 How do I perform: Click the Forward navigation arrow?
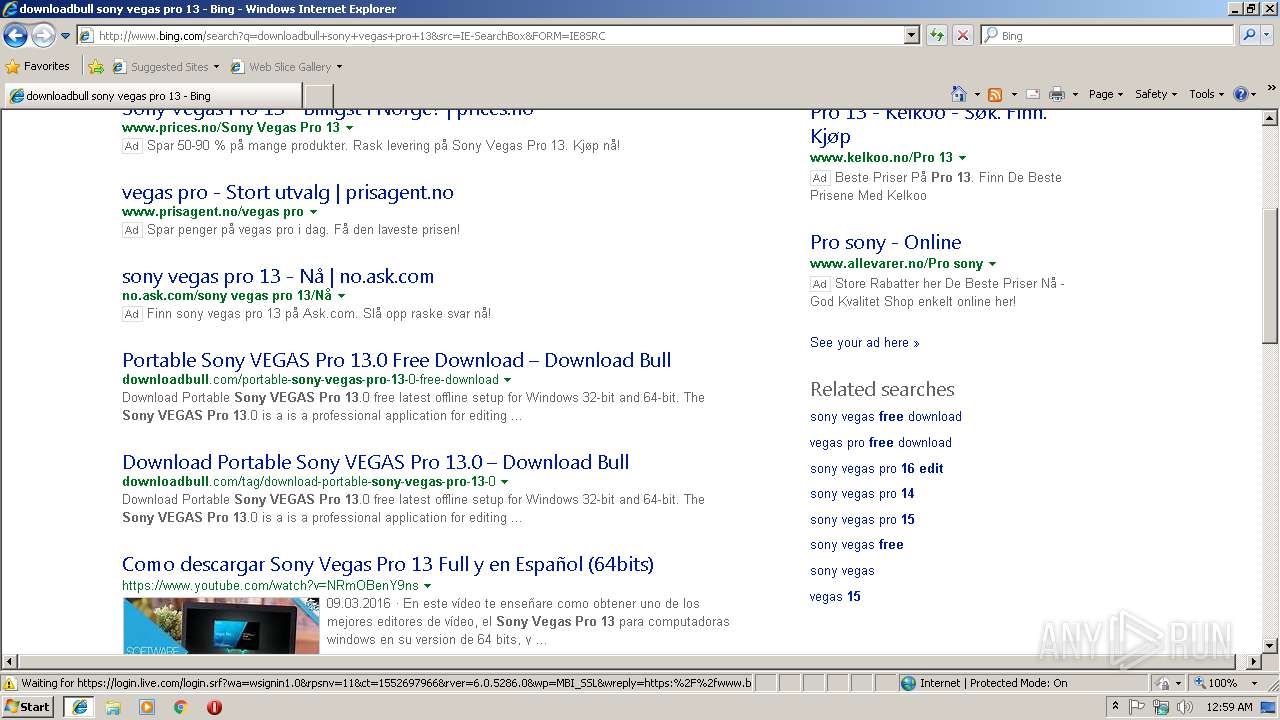click(43, 36)
